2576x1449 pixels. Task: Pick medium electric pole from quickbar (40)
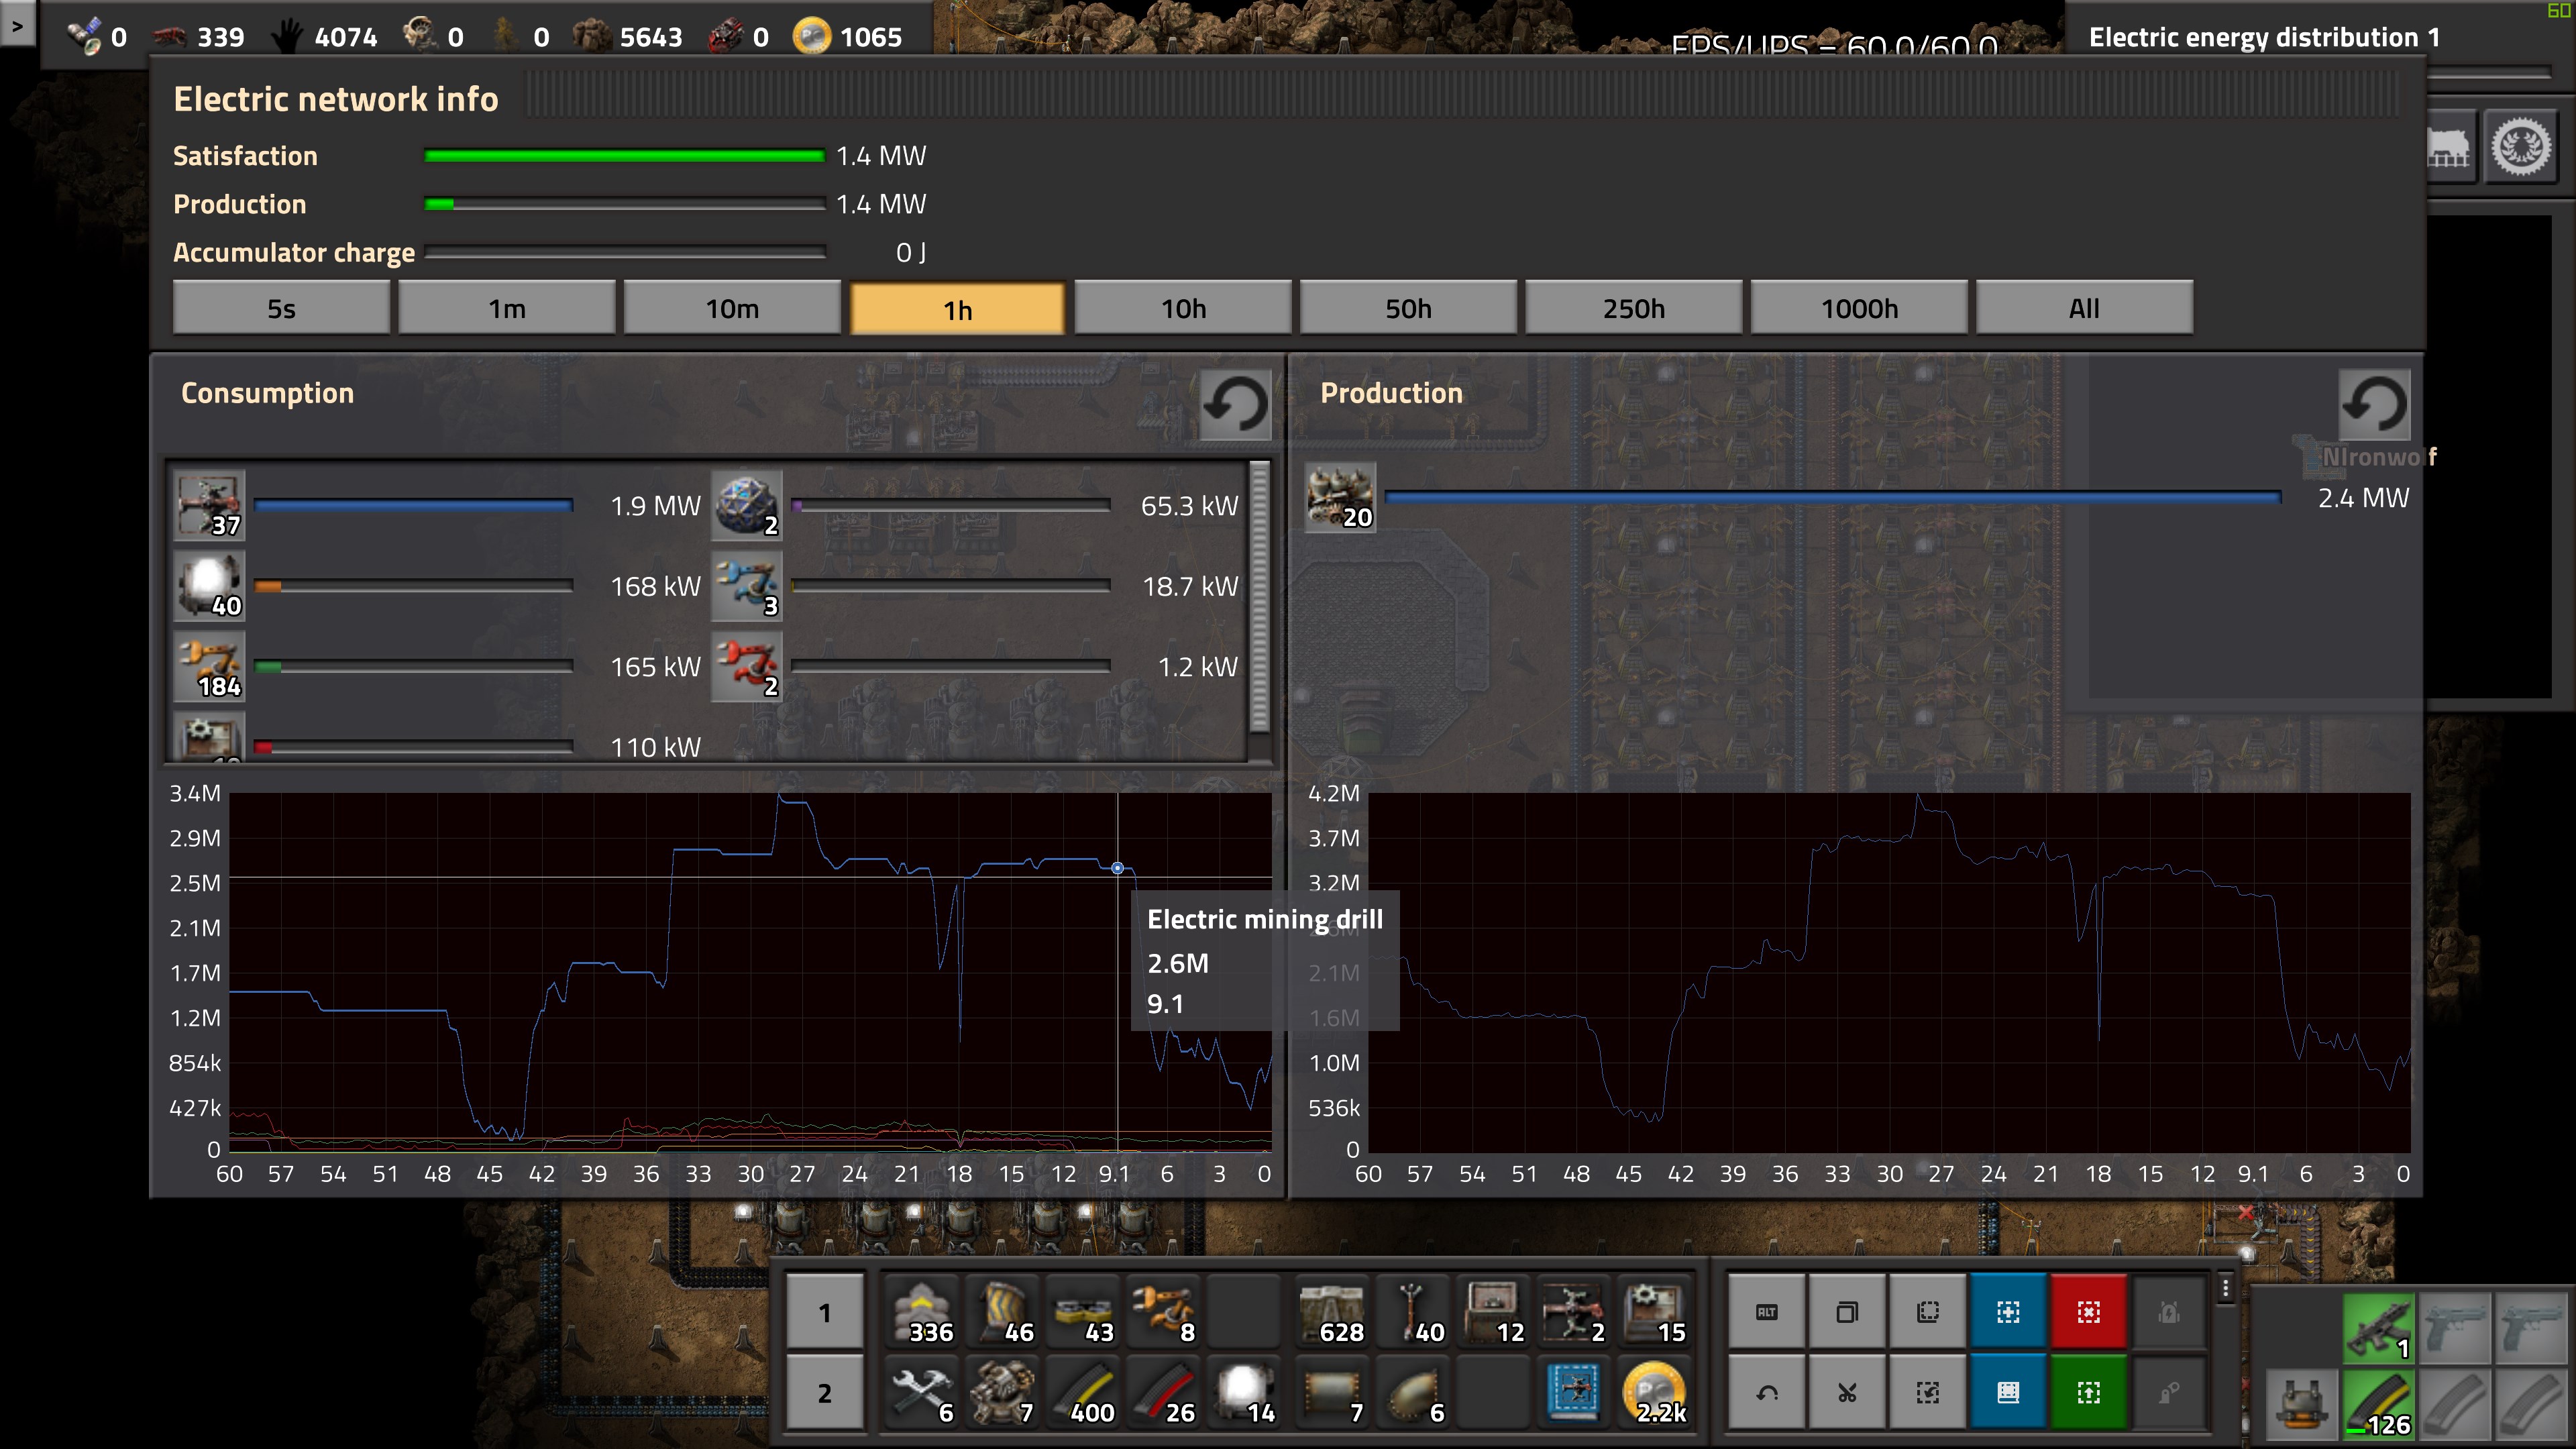1412,1312
